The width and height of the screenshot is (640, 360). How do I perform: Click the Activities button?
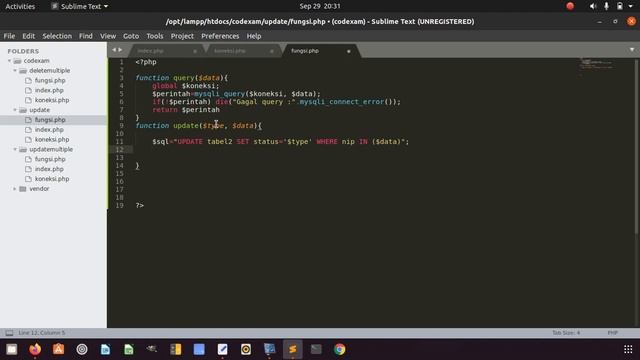tap(20, 6)
